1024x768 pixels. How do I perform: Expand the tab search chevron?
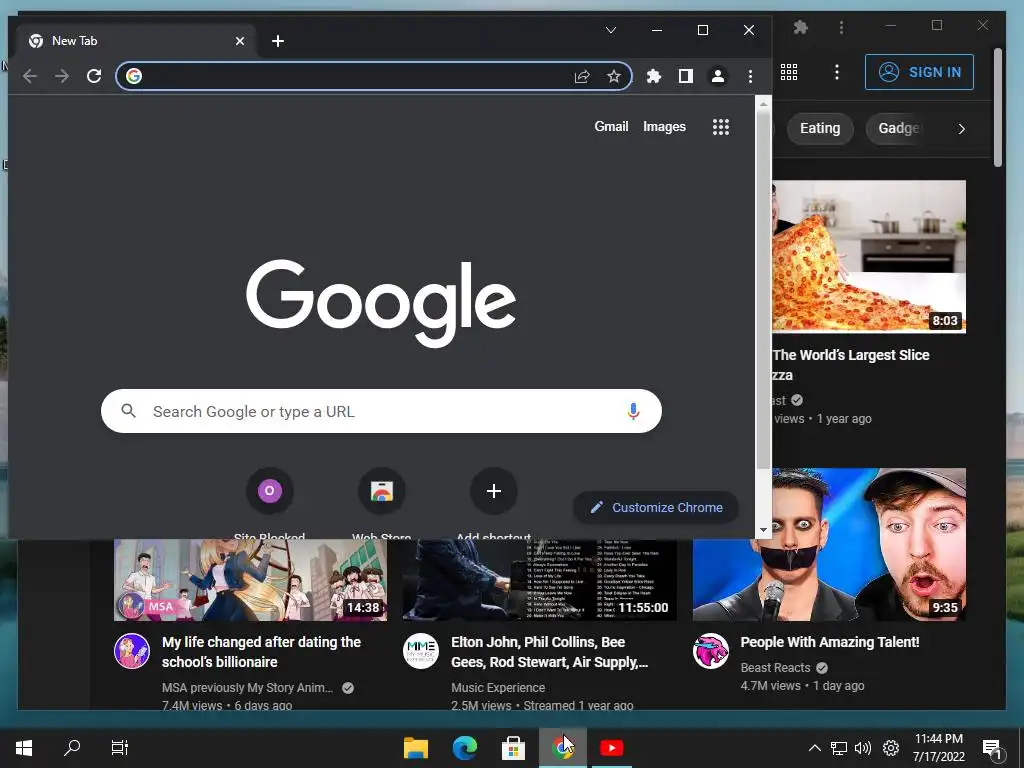611,30
